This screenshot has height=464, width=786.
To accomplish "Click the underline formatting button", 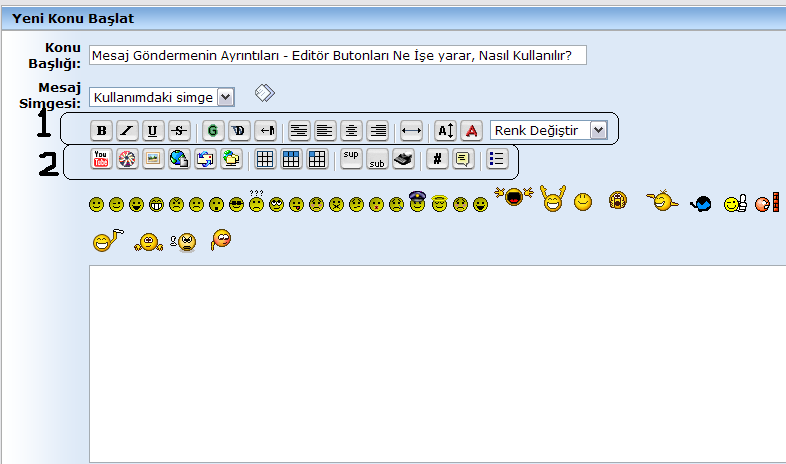I will tap(153, 130).
